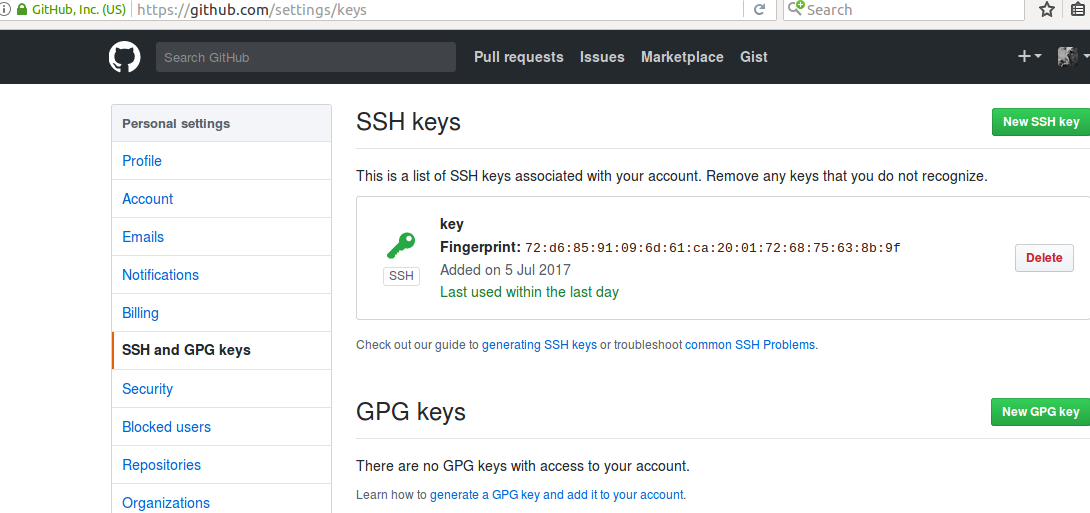Click the SSH badge label
1090x513 pixels.
click(x=401, y=276)
